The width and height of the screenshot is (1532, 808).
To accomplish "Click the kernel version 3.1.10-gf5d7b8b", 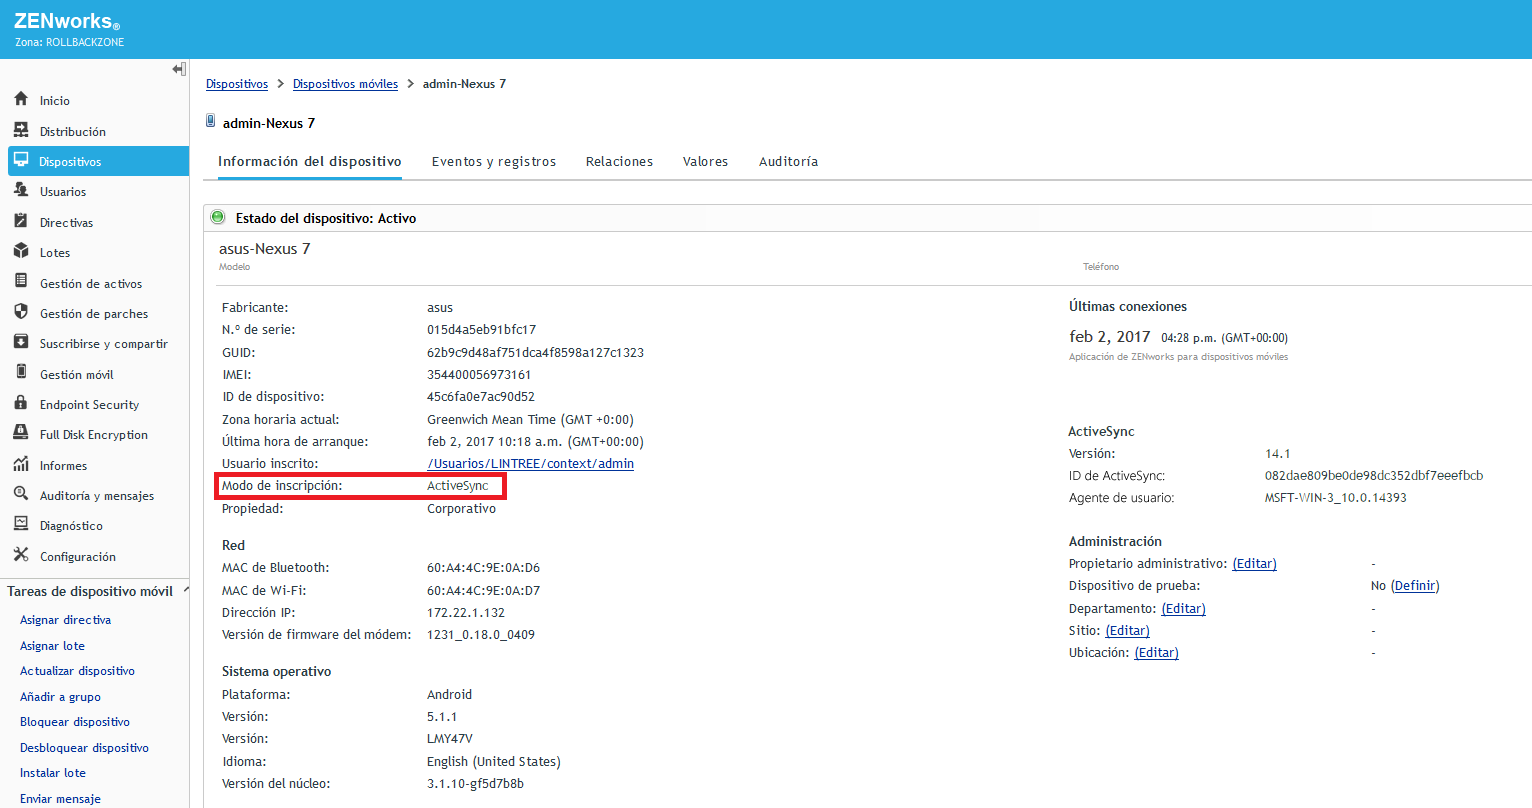I will [x=475, y=784].
